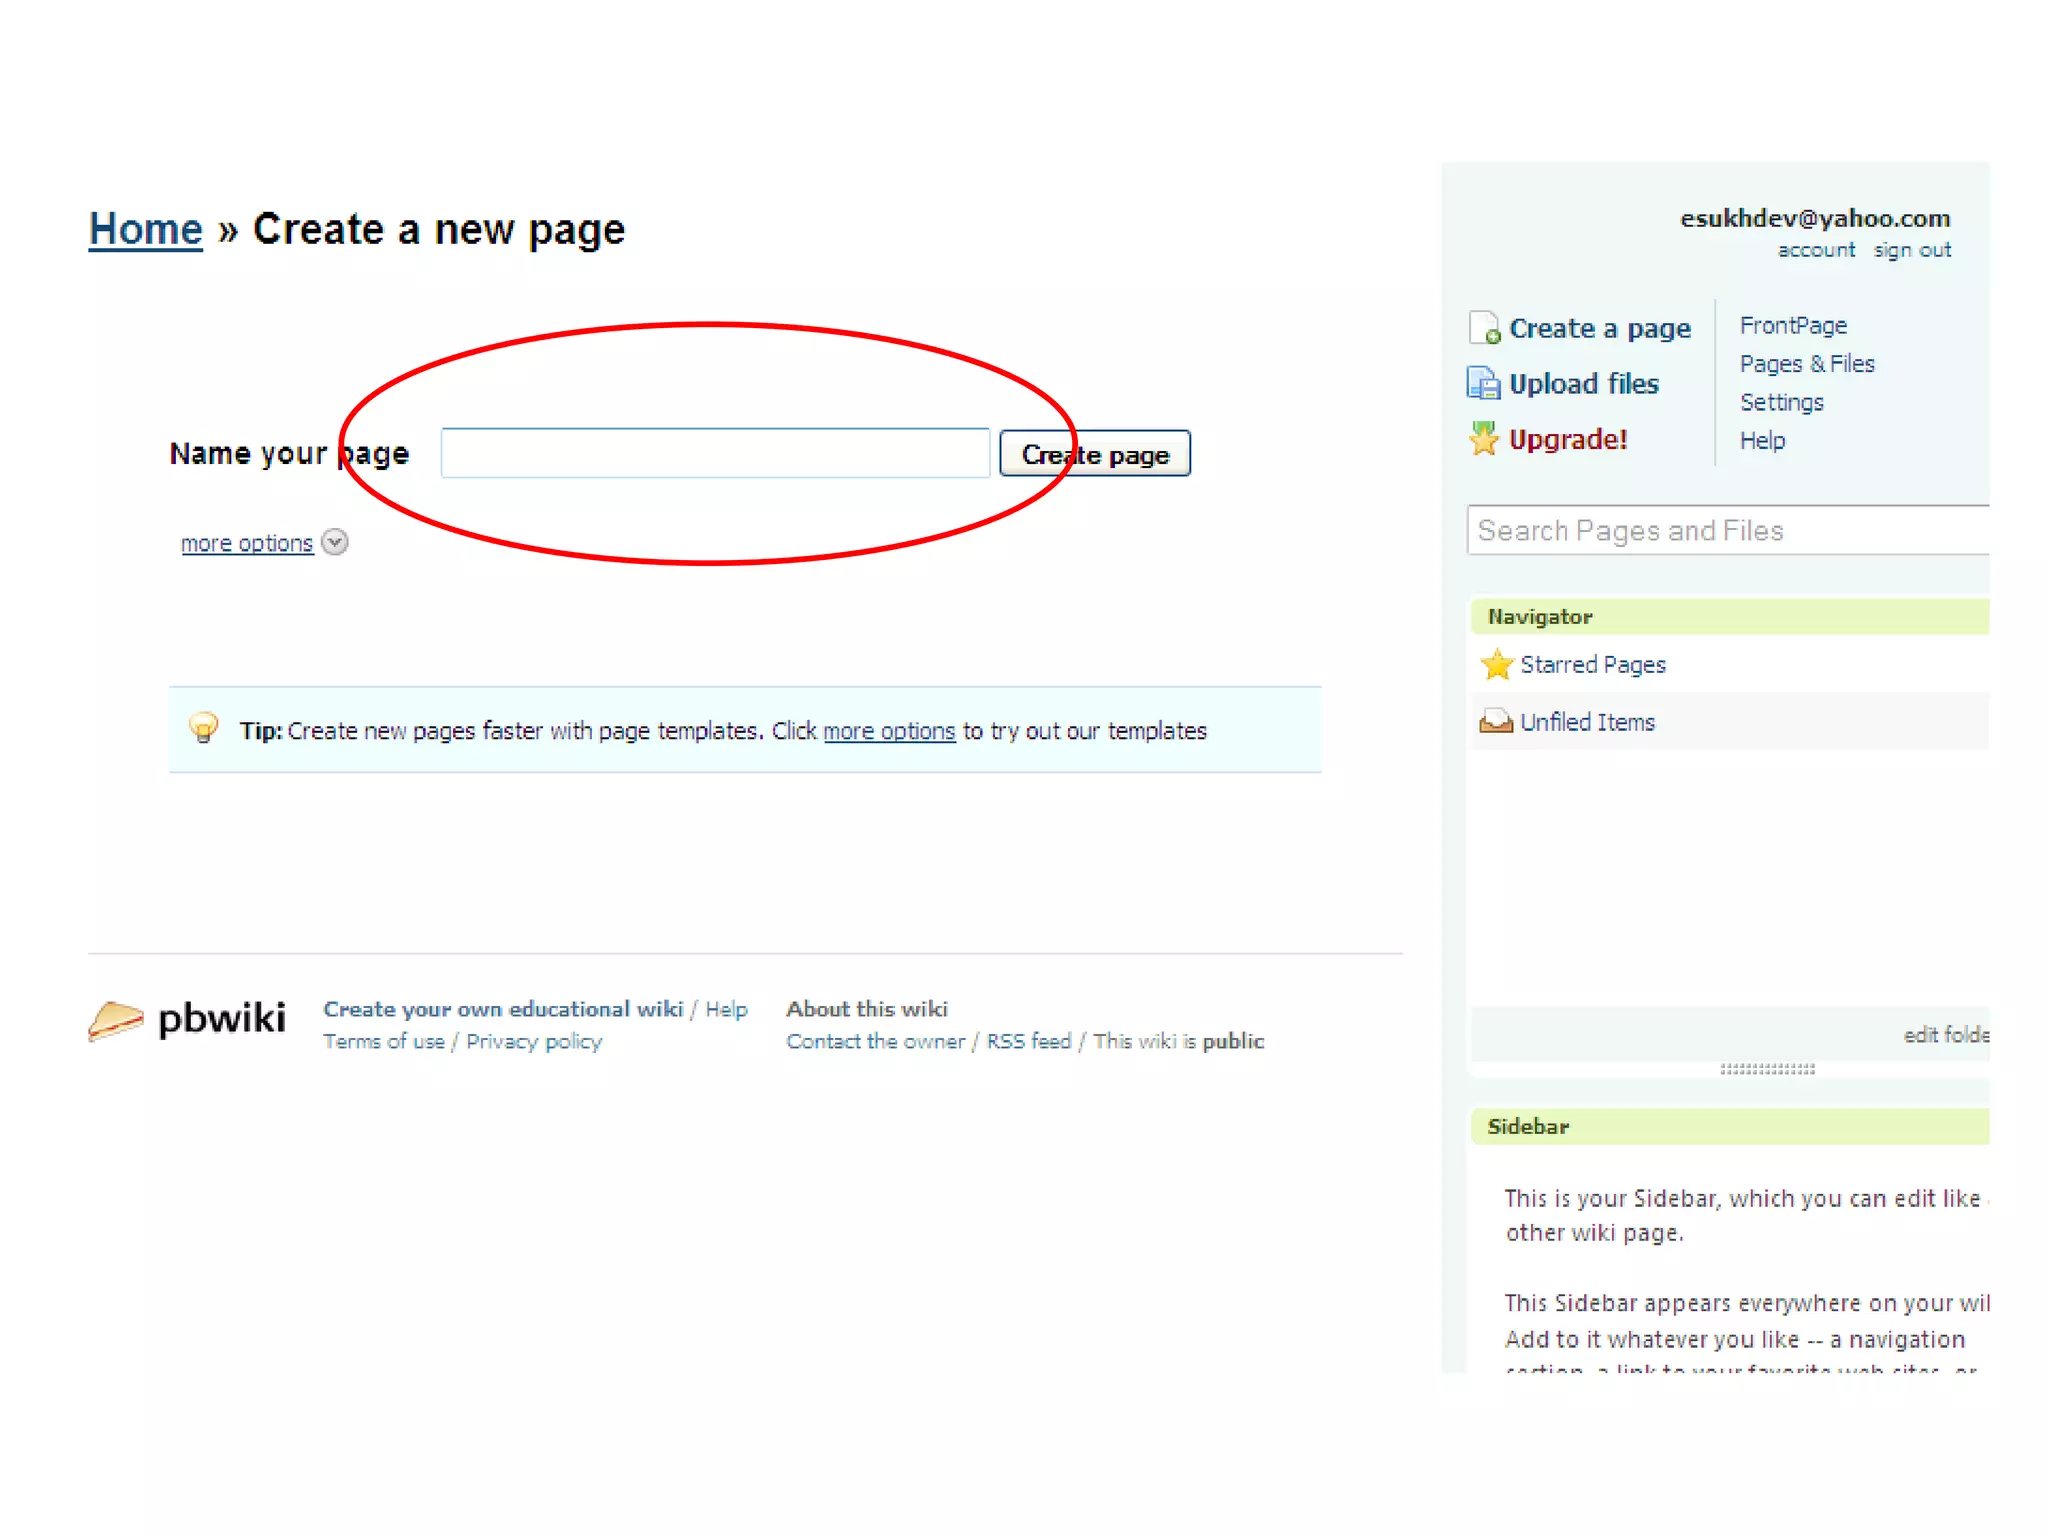The image size is (2048, 1536).
Task: Click the Unfiled Items inbox icon
Action: (x=1496, y=721)
